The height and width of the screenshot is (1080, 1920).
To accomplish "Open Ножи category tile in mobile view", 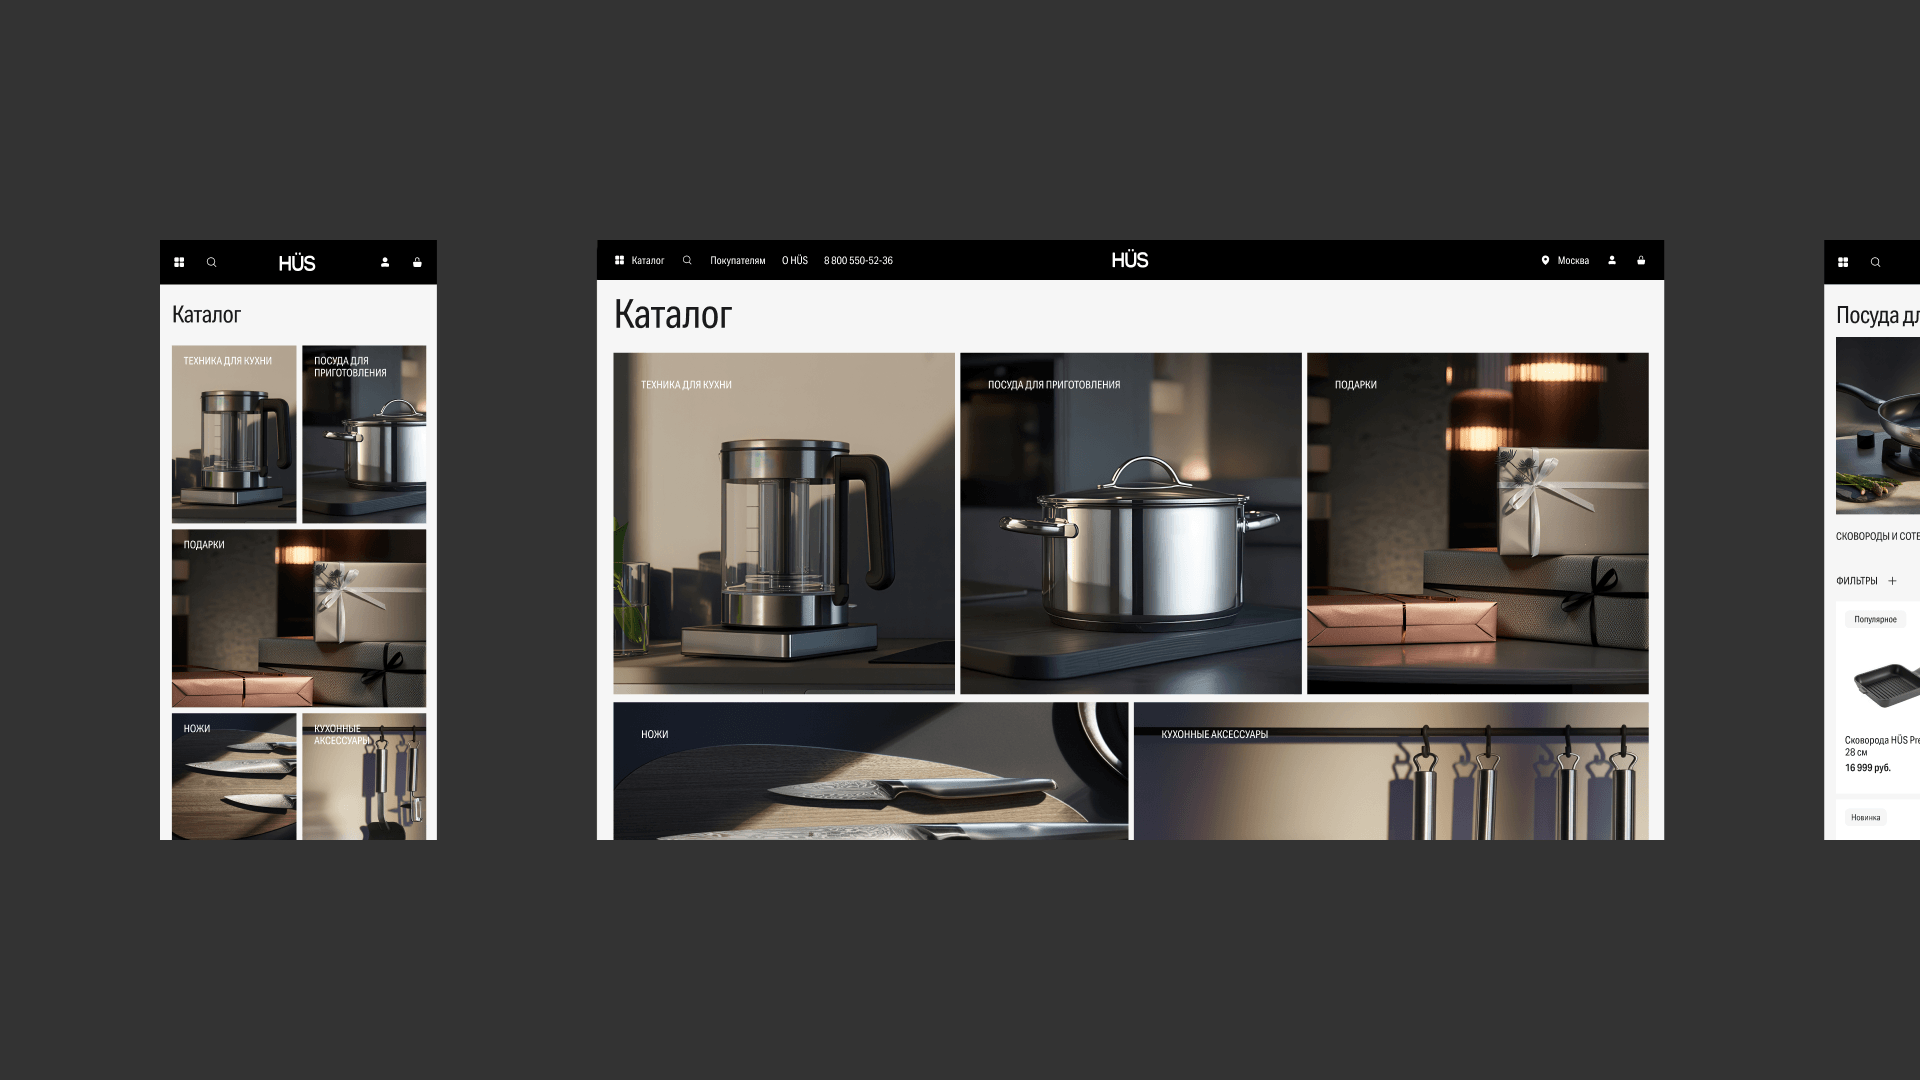I will 234,776.
